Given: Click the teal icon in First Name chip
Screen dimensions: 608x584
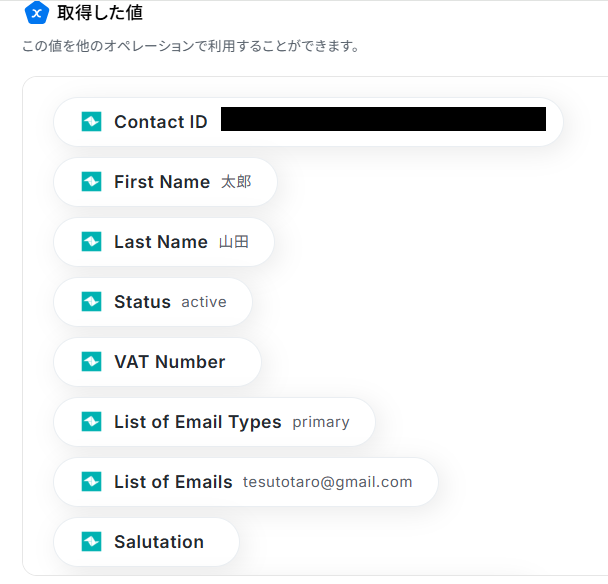Looking at the screenshot, I should coord(91,182).
